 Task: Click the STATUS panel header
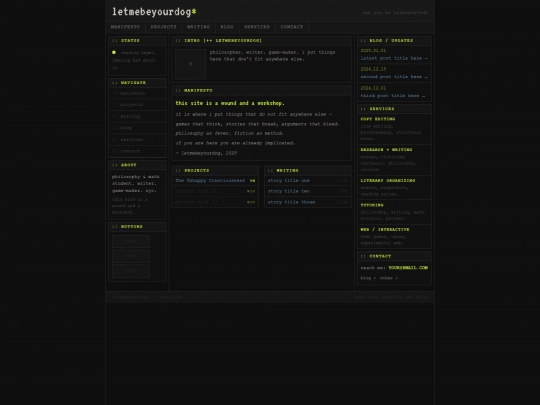pos(137,41)
